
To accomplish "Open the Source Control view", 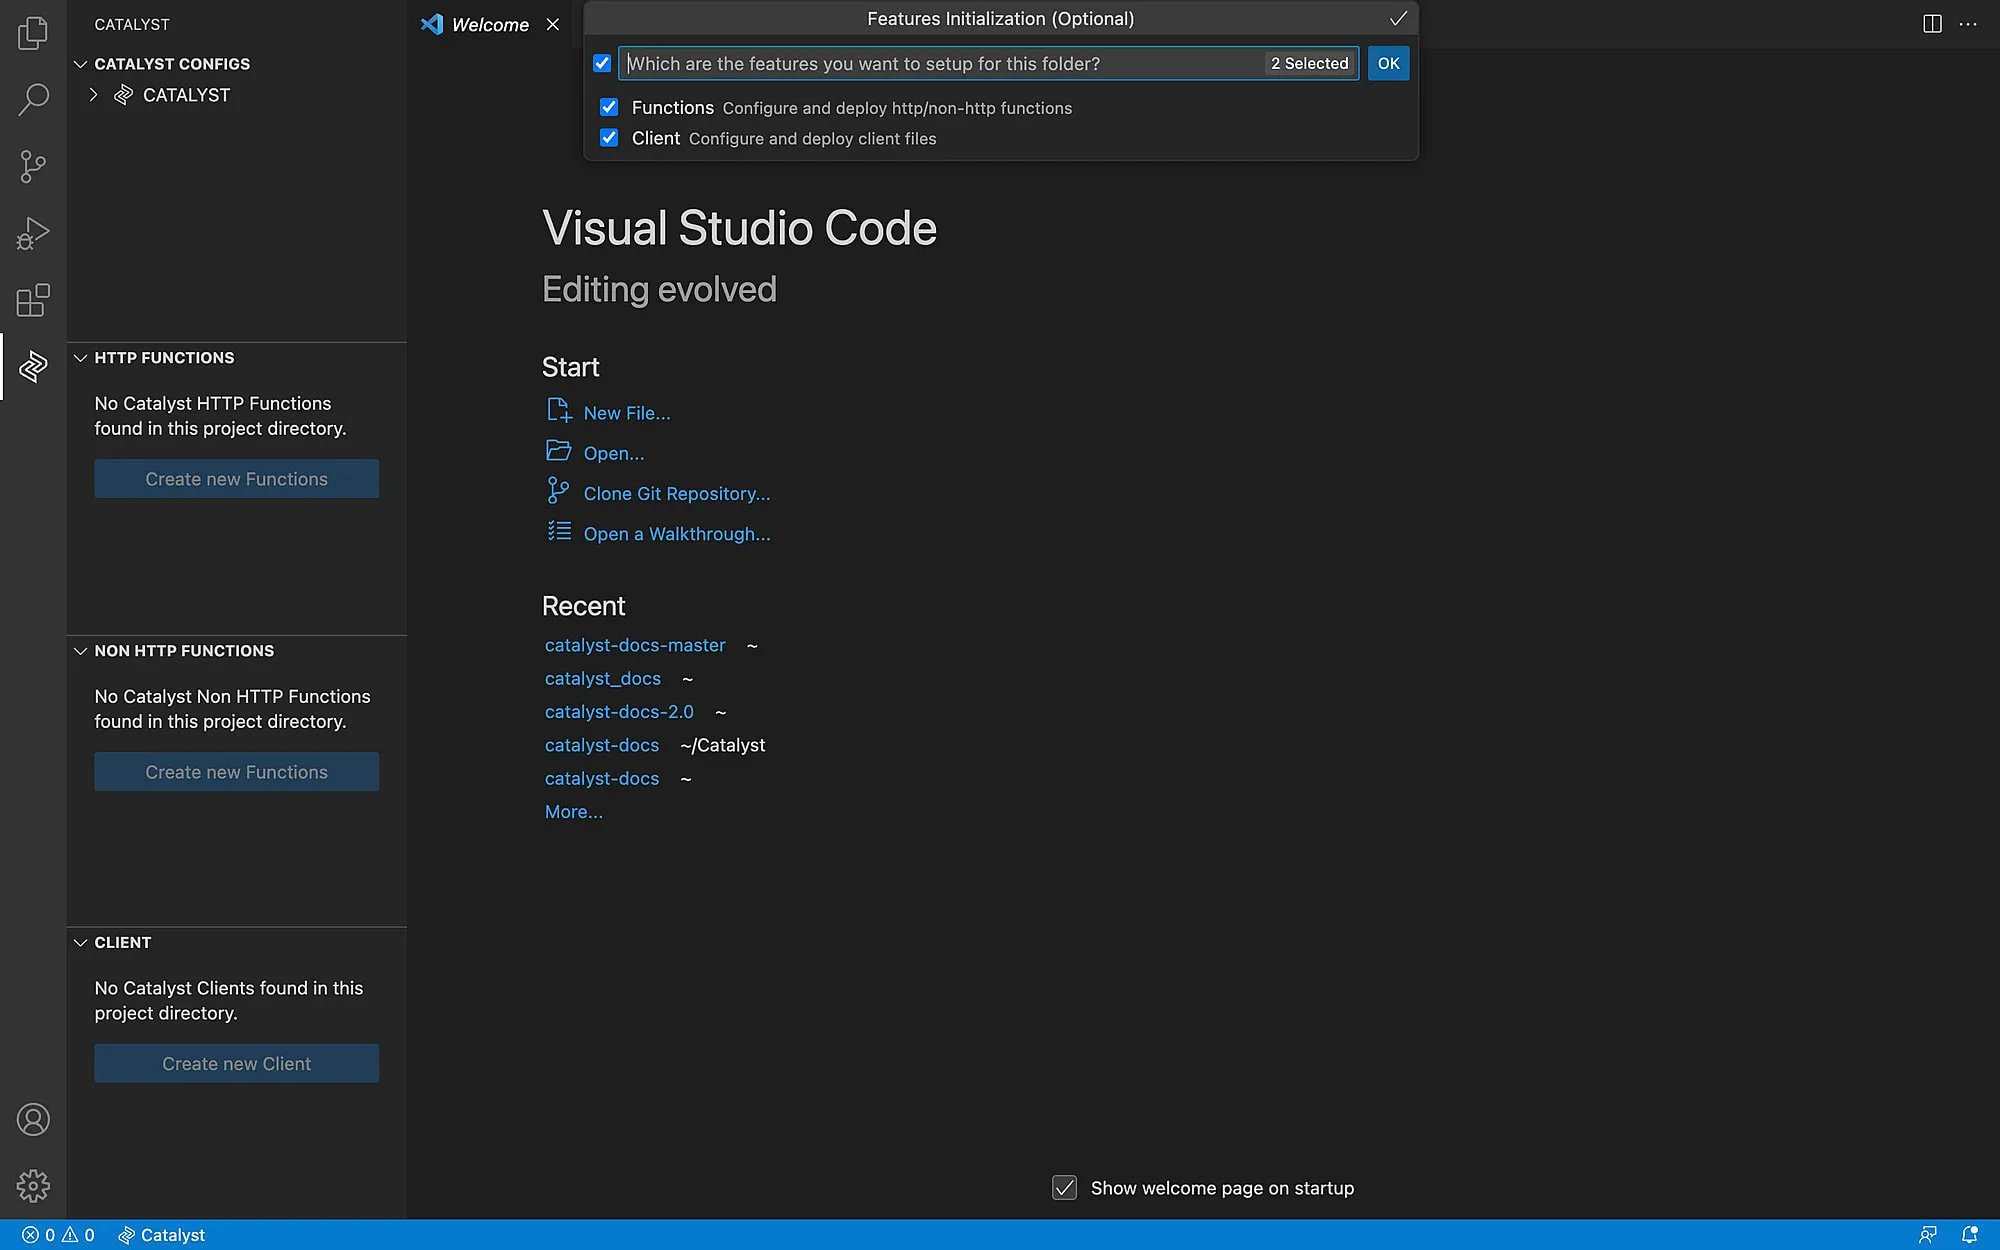I will click(x=33, y=166).
